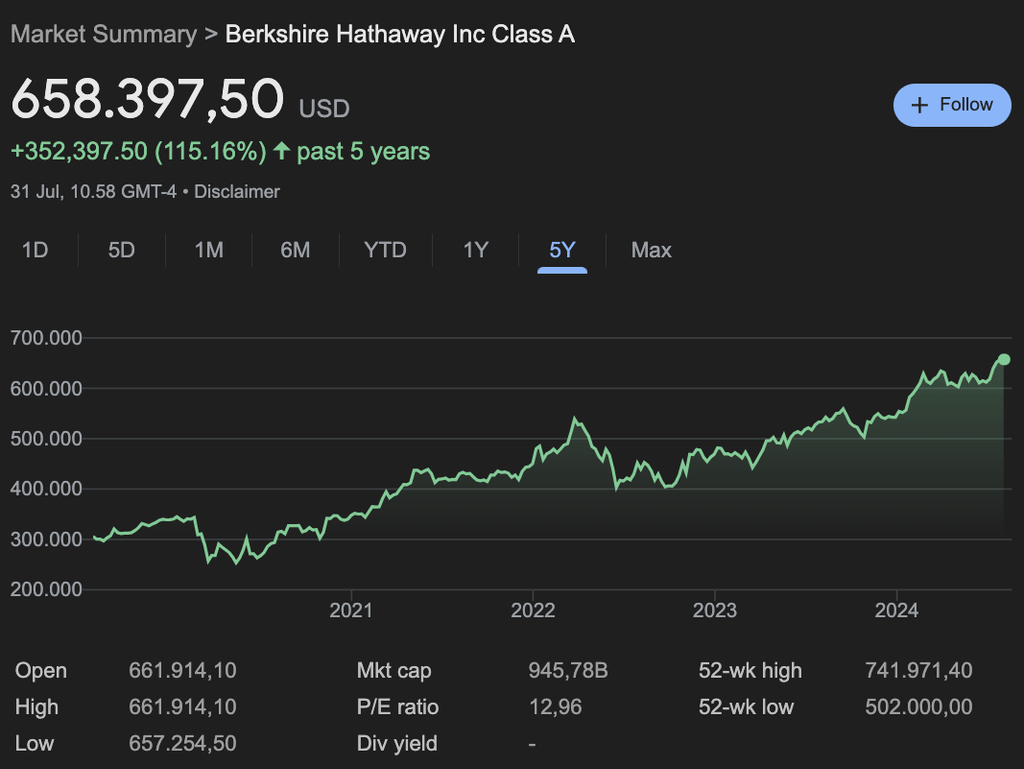Screen dimensions: 1024x769
Task: Open the Disclaimer link
Action: pos(237,191)
